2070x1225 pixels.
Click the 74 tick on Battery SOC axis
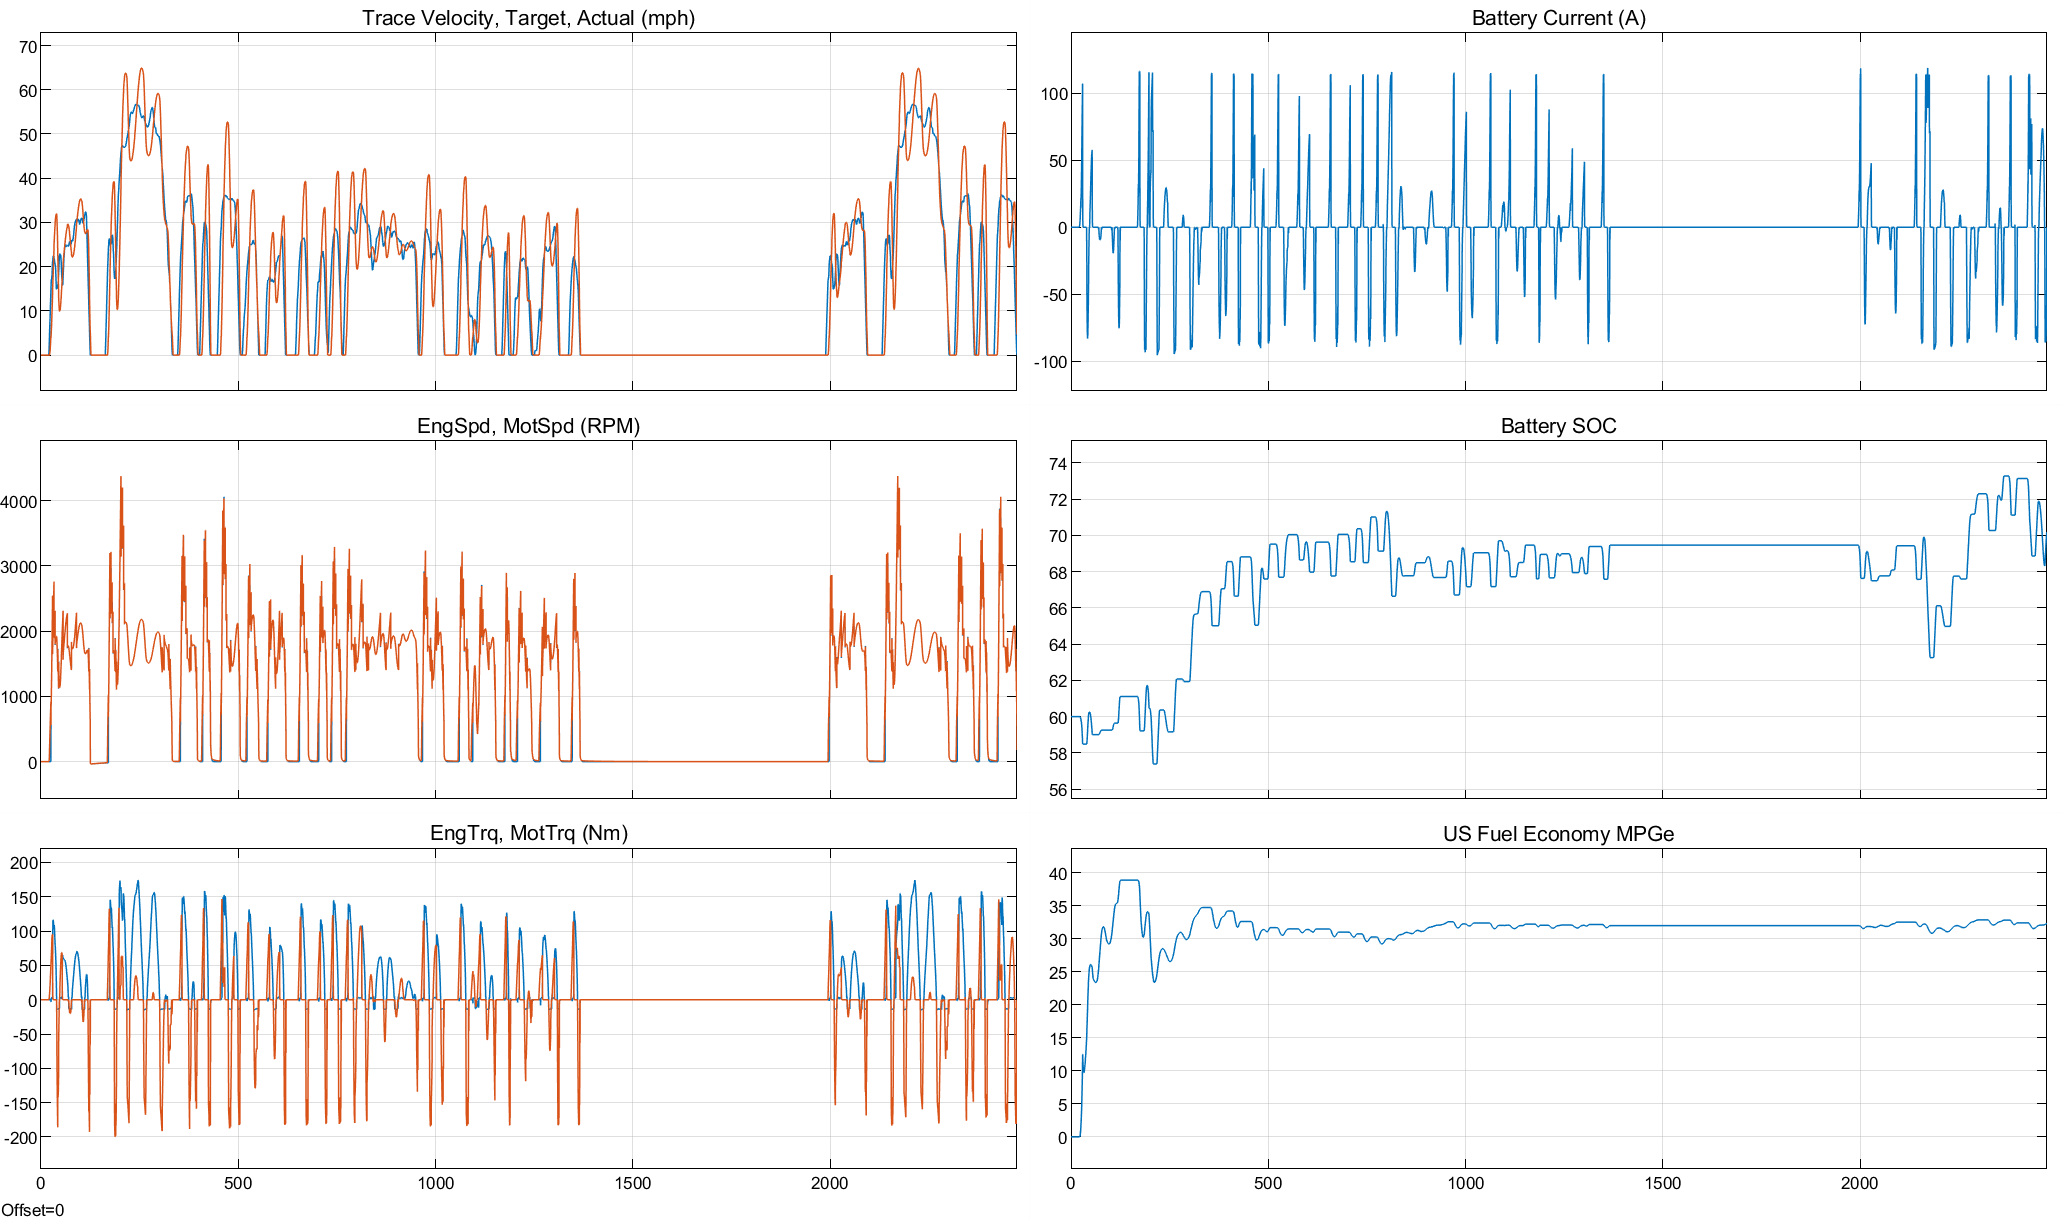coord(1057,464)
